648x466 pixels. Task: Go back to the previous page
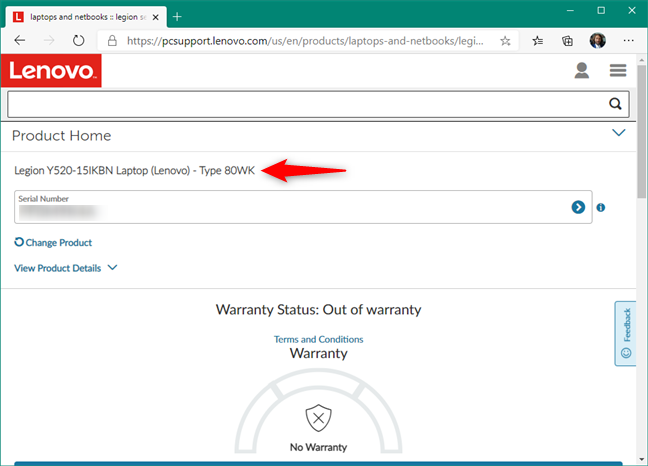click(19, 40)
